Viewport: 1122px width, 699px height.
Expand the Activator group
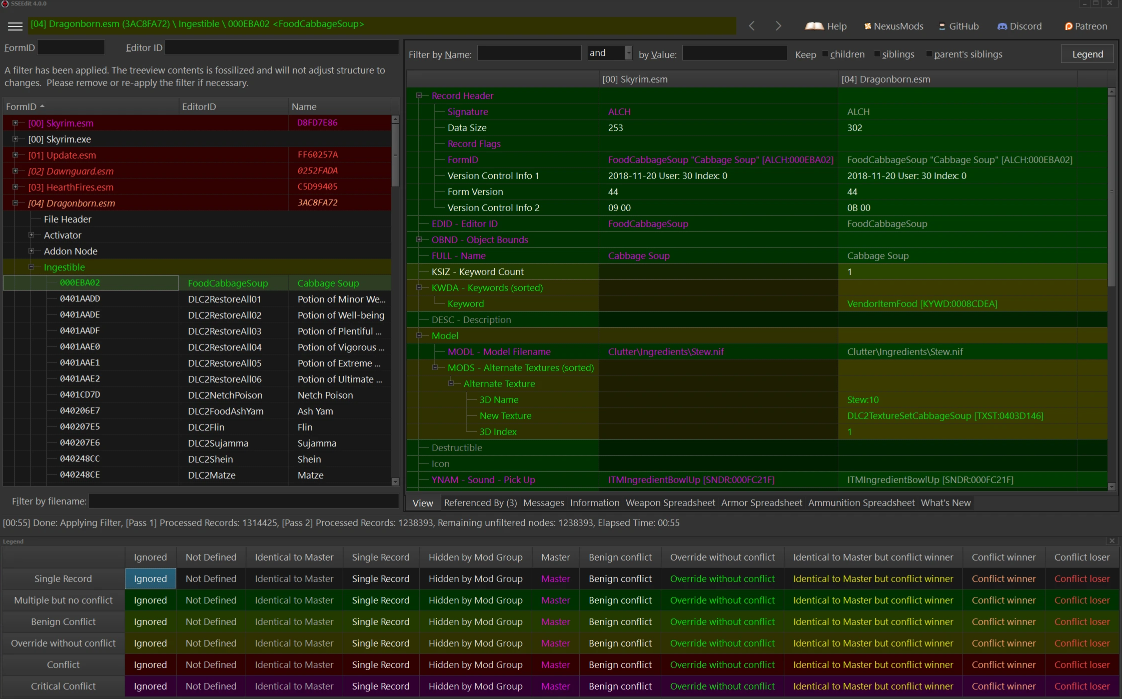pyautogui.click(x=31, y=235)
